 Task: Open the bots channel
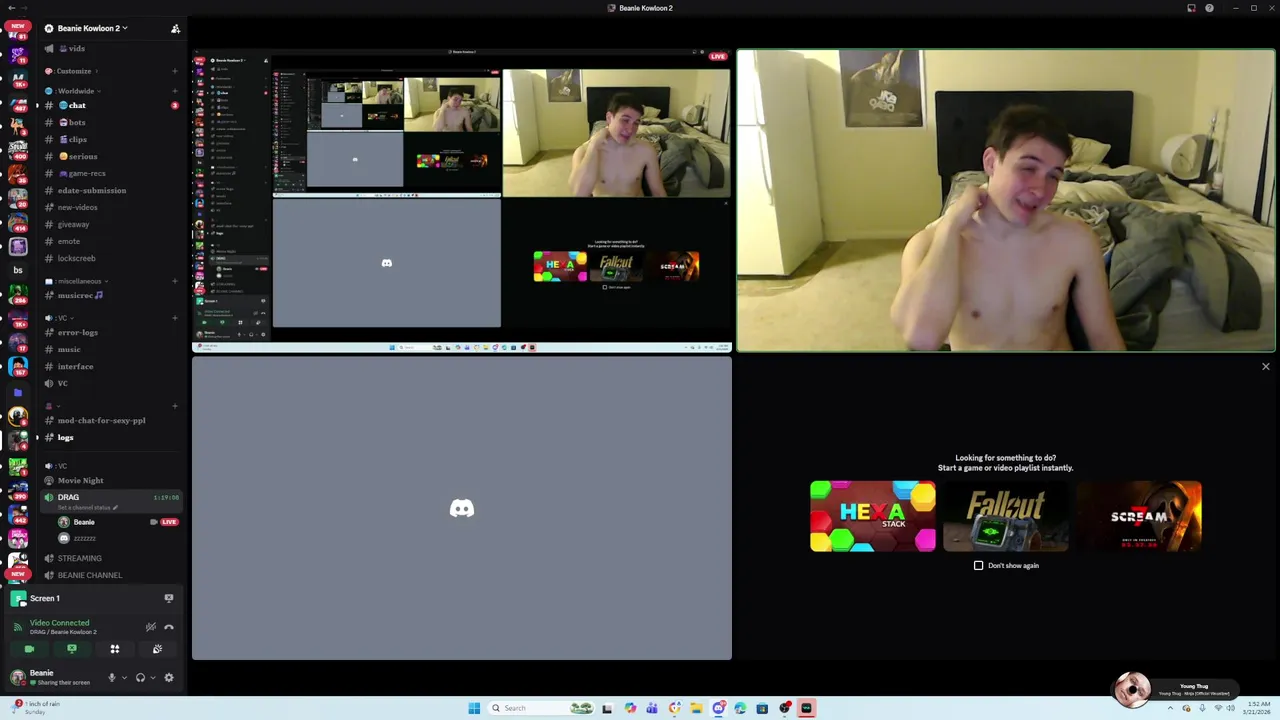tap(110, 122)
